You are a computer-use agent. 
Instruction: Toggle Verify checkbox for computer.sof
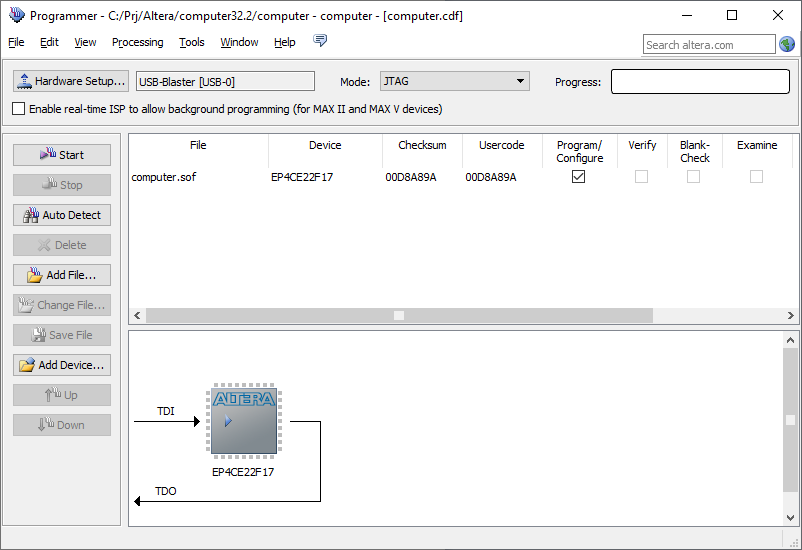point(641,177)
